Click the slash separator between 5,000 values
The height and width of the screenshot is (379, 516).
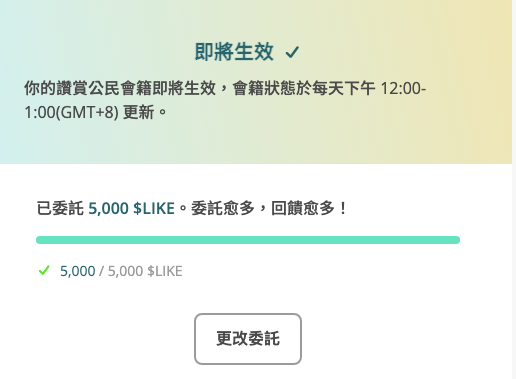click(x=101, y=271)
